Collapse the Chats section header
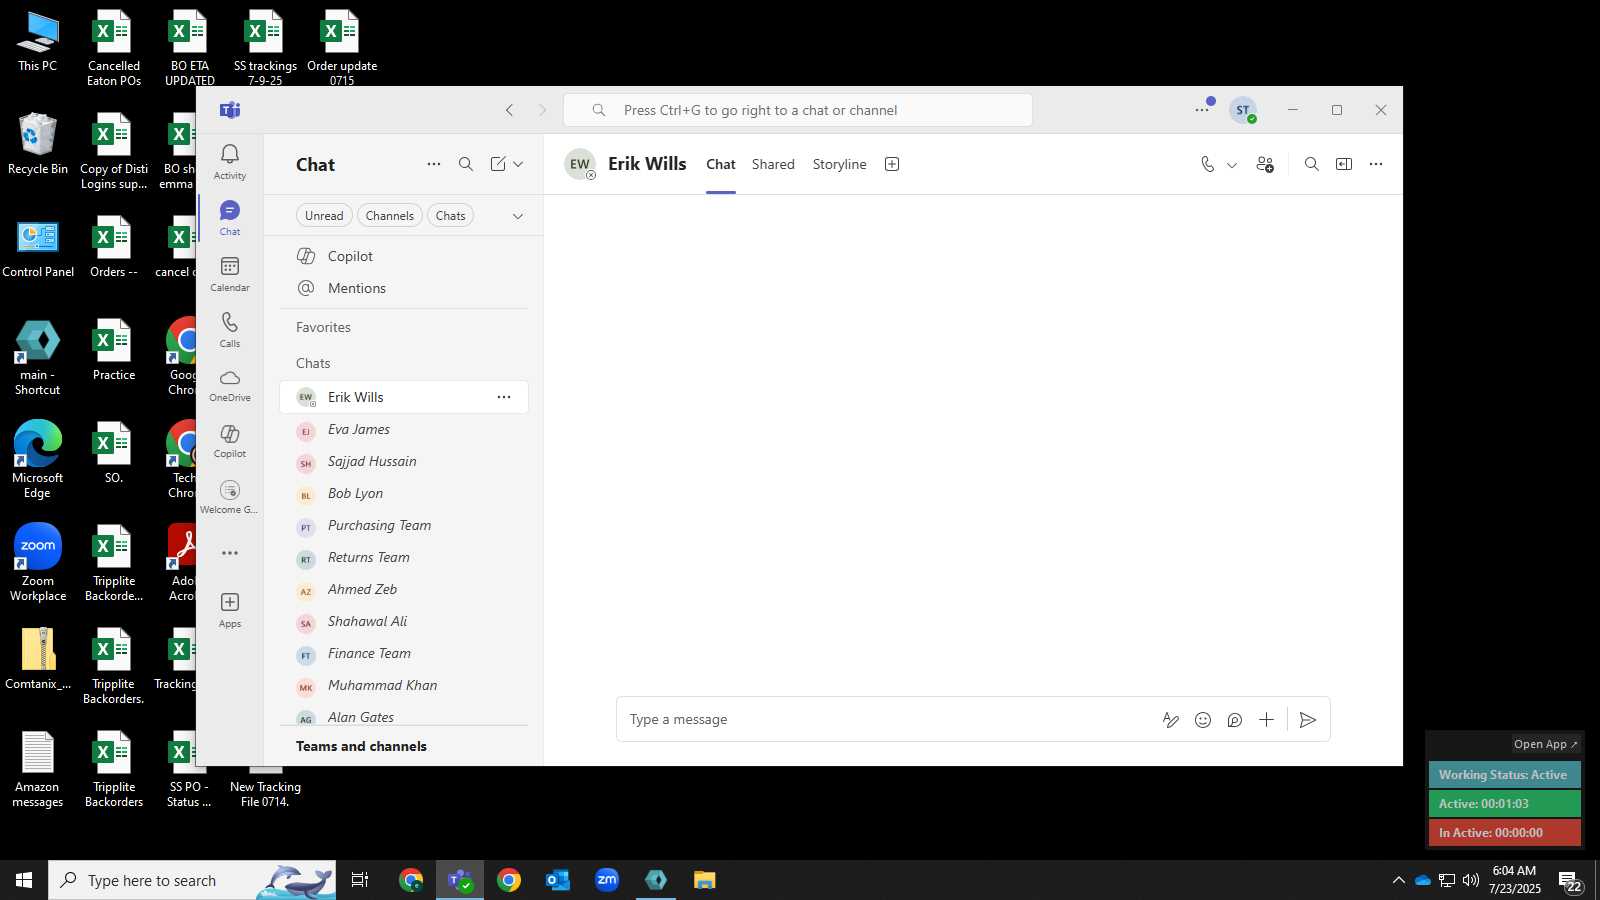Image resolution: width=1600 pixels, height=900 pixels. pyautogui.click(x=313, y=363)
